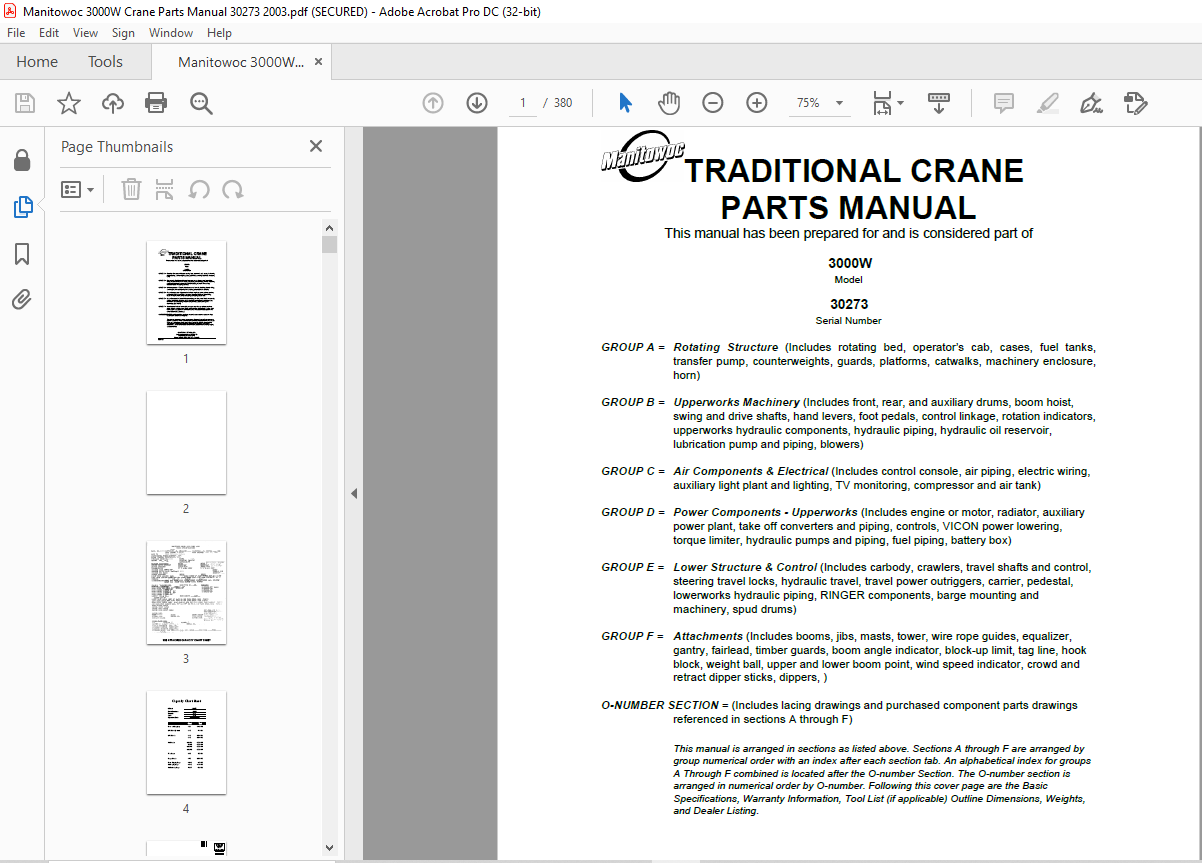
Task: Open the thumbnails options menu dropdown
Action: click(77, 189)
